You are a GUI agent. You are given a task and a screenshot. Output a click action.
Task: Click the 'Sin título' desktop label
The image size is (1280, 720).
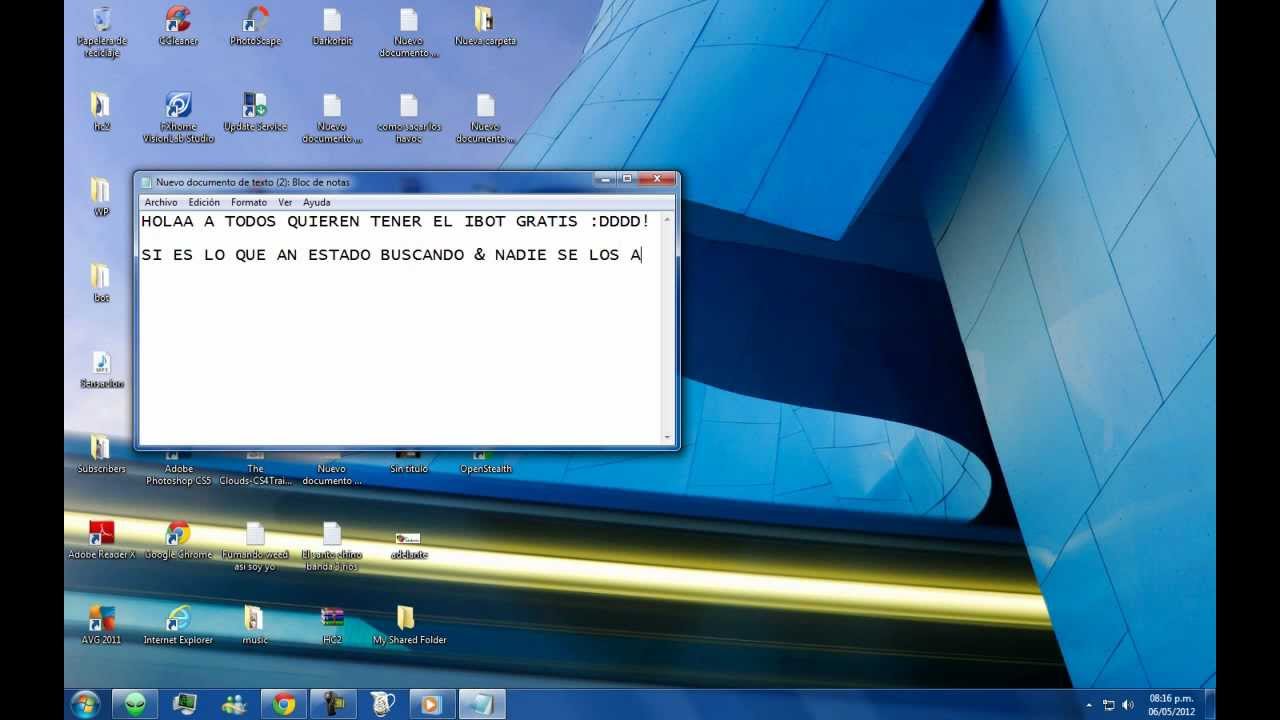tap(409, 469)
